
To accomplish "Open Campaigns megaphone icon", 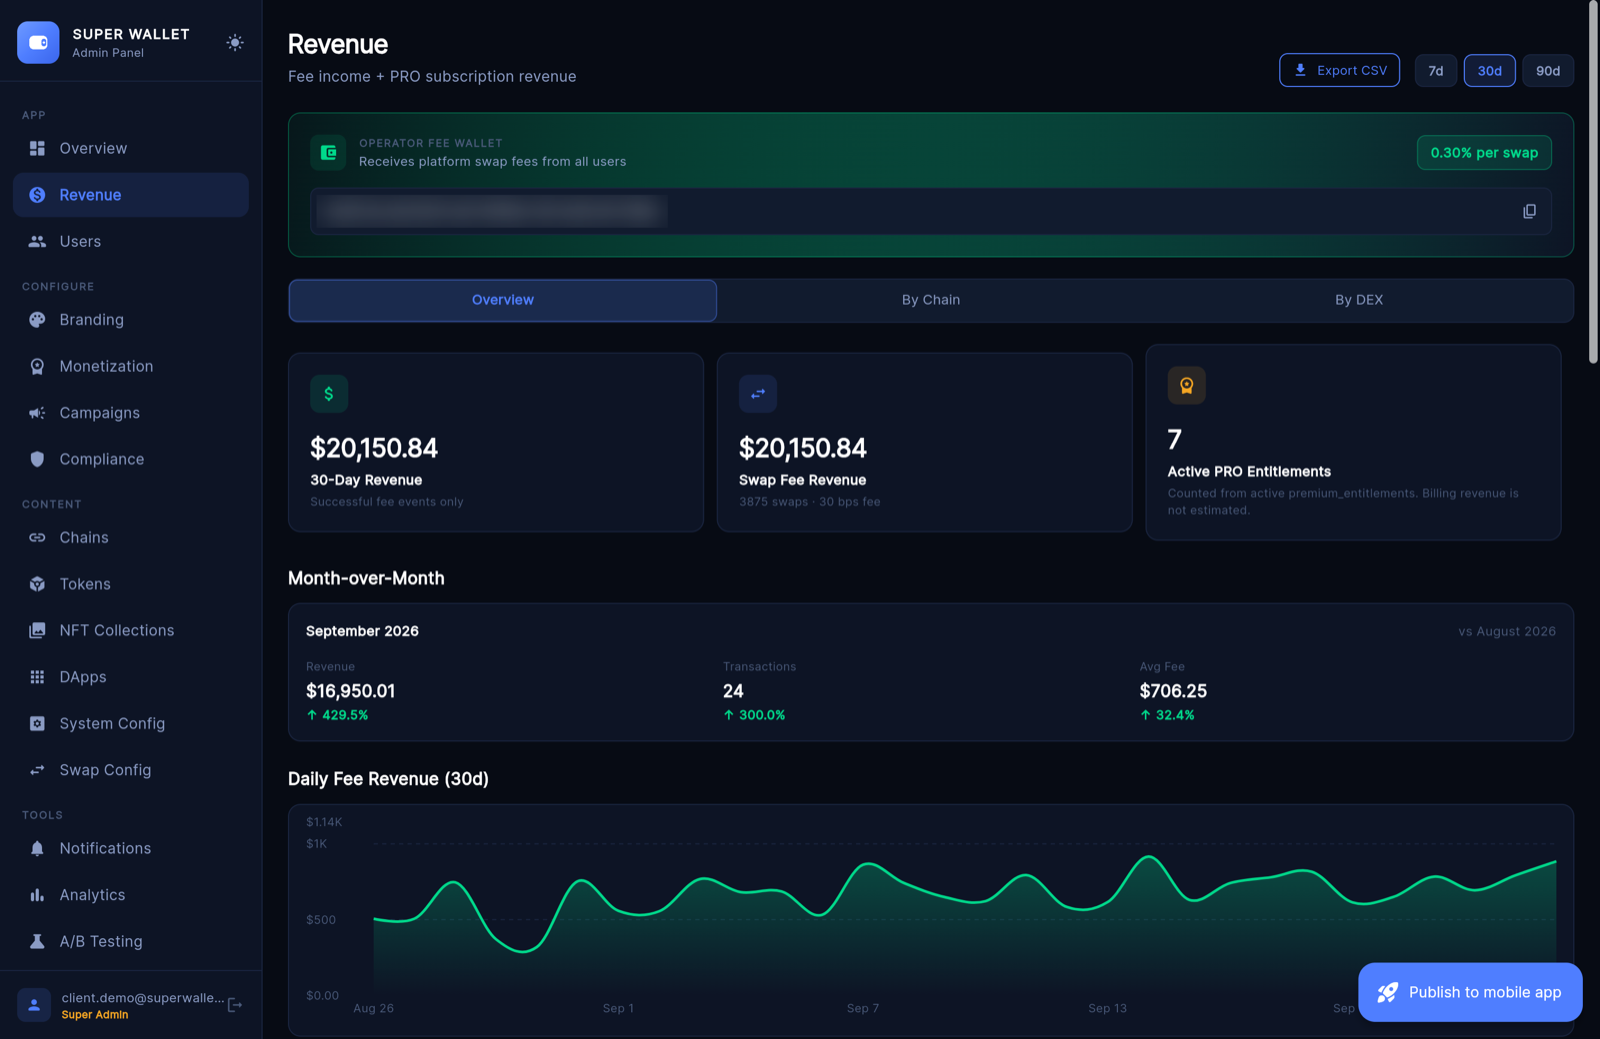I will coord(37,413).
